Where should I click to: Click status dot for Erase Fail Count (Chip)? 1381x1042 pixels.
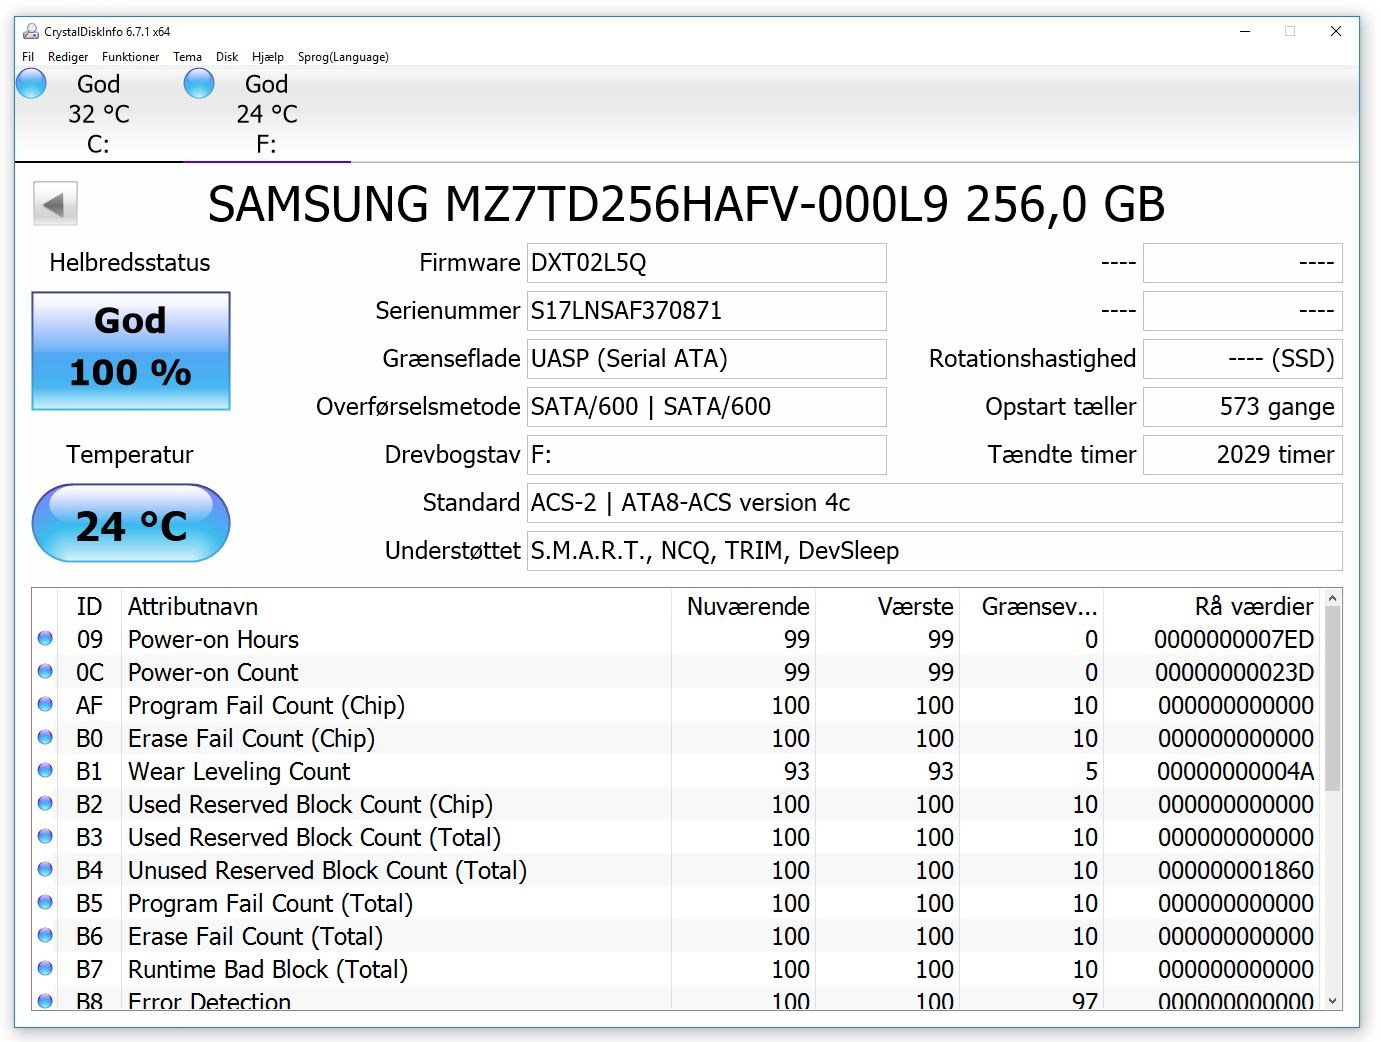pos(45,737)
